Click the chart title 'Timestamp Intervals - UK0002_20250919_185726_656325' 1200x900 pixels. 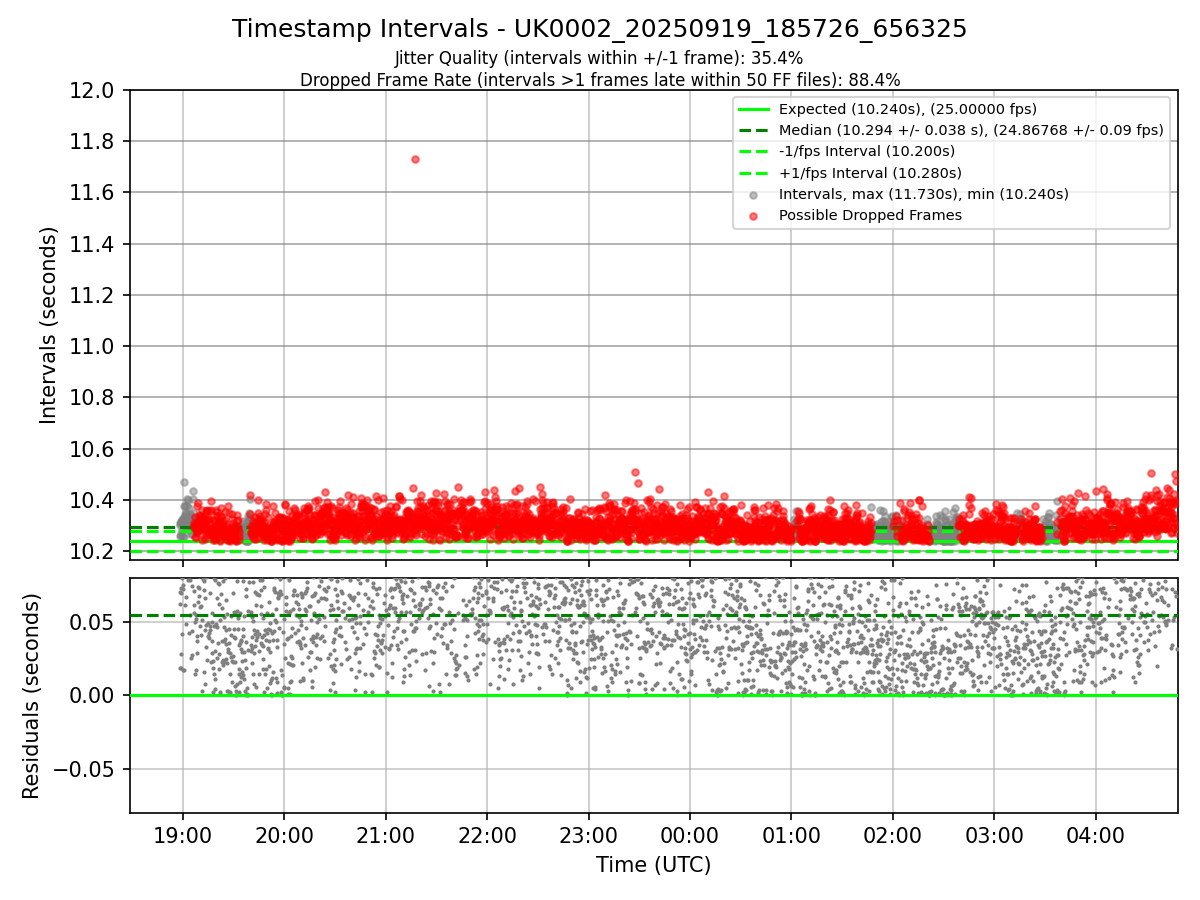599,29
